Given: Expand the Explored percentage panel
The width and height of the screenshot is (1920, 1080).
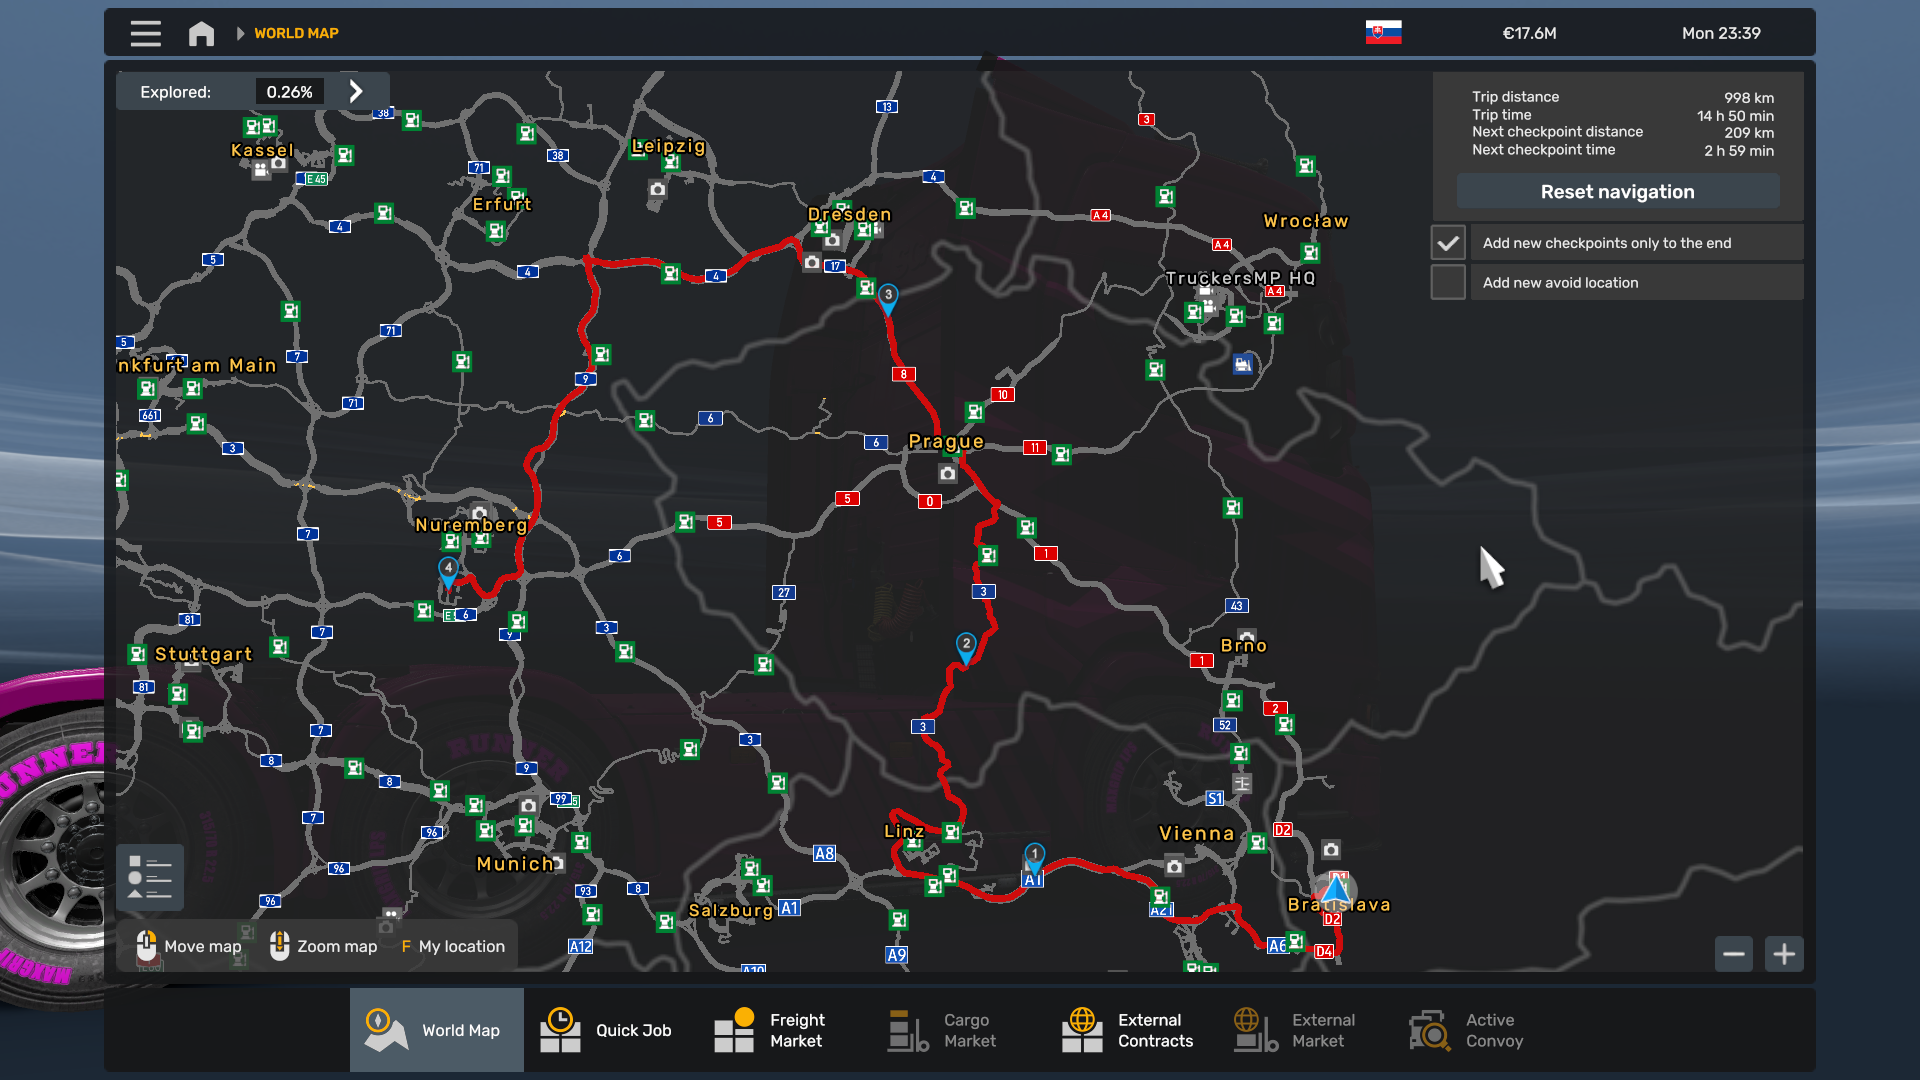Looking at the screenshot, I should (359, 91).
